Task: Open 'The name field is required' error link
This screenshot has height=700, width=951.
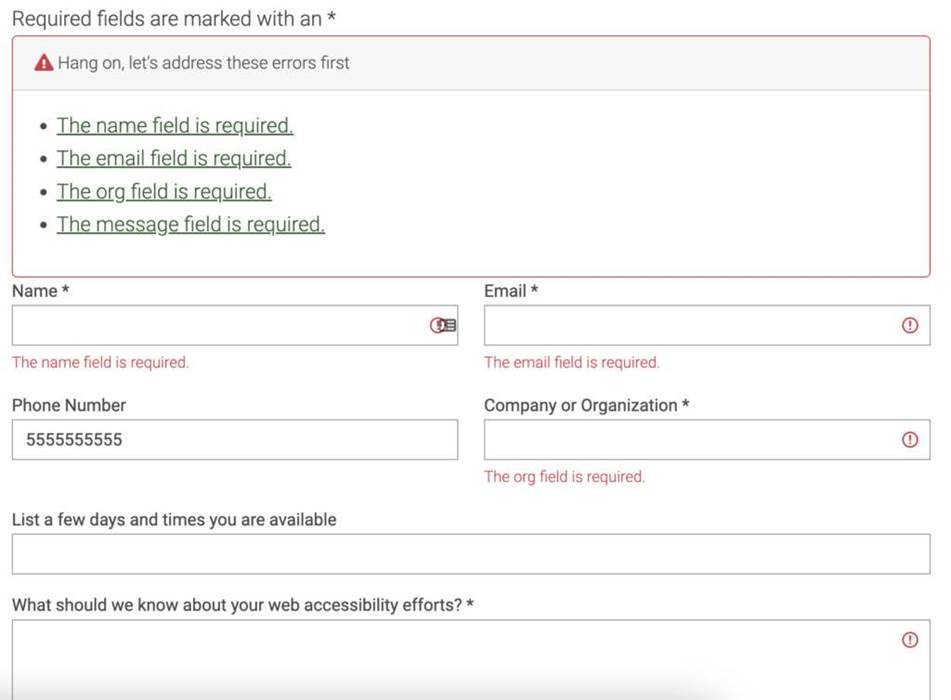Action: coord(174,125)
